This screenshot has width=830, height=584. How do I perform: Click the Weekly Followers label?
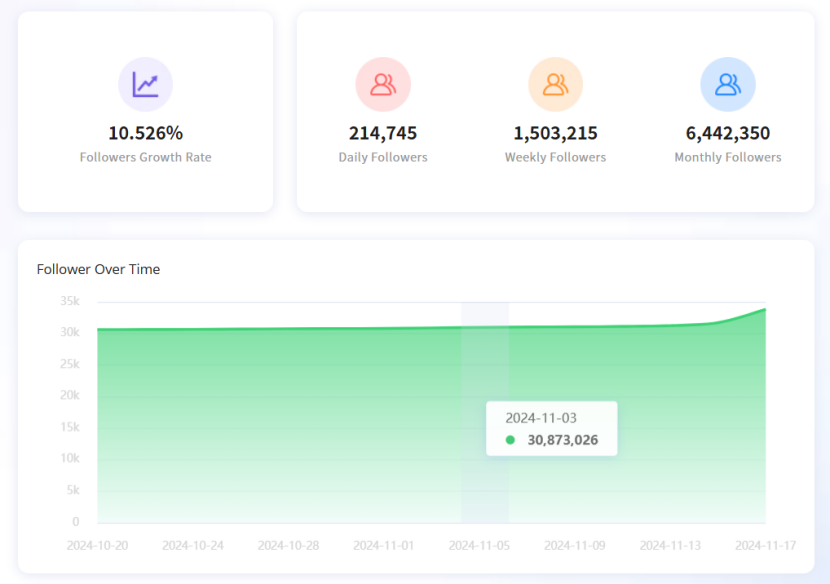tap(555, 157)
